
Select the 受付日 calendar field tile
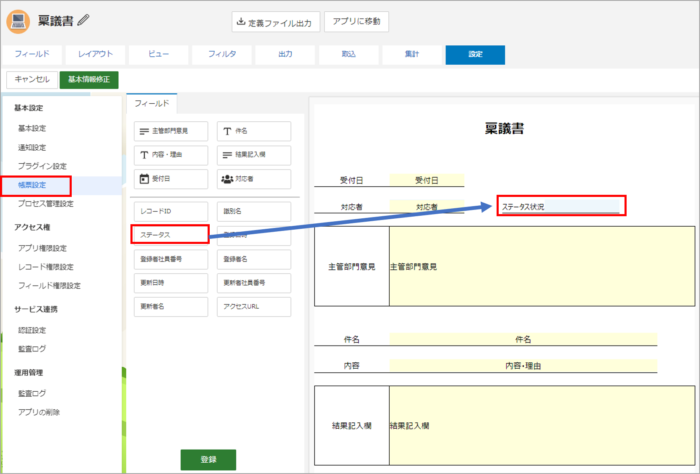(x=171, y=179)
